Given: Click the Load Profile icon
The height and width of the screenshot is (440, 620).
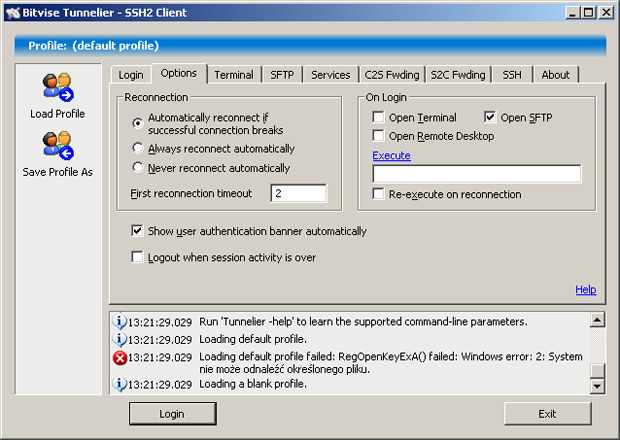Looking at the screenshot, I should 57,88.
